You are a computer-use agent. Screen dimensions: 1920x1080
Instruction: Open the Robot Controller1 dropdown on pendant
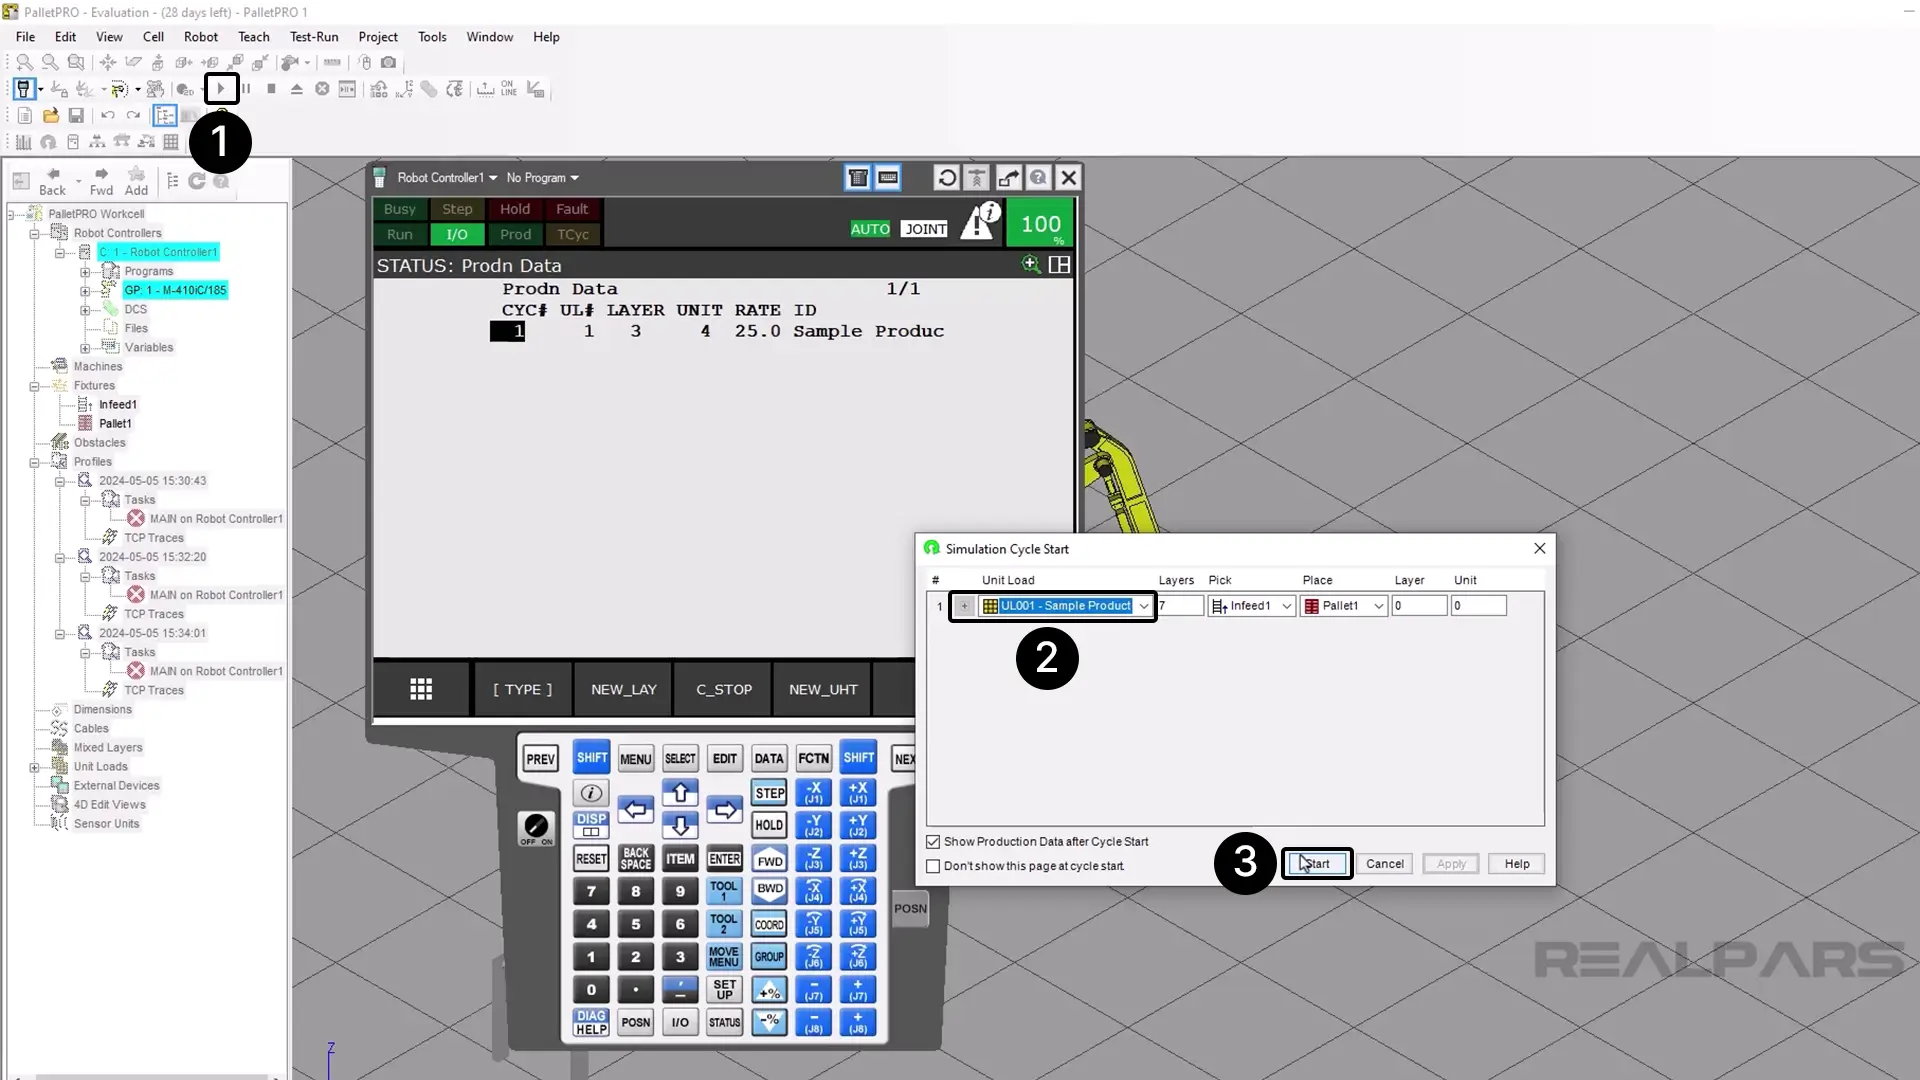pyautogui.click(x=447, y=178)
